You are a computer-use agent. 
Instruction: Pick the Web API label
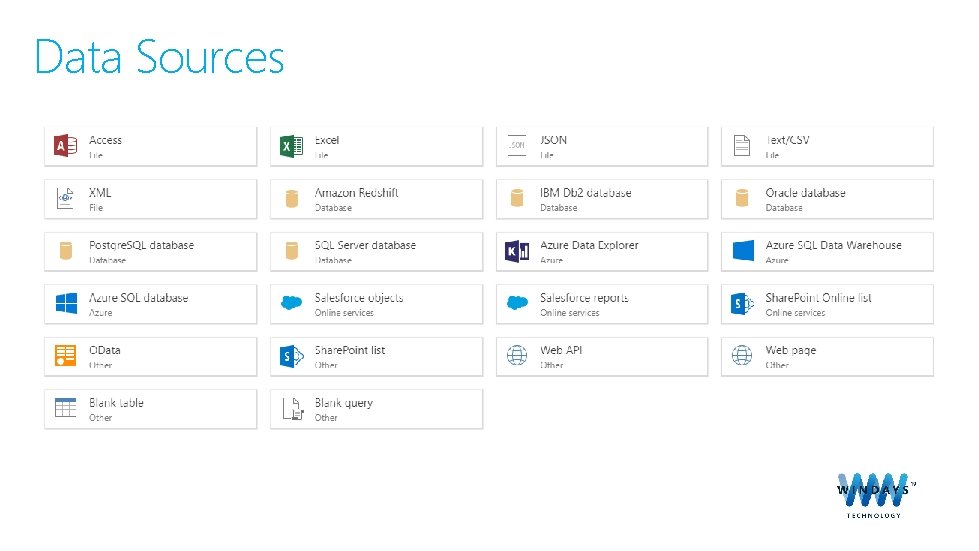click(561, 350)
